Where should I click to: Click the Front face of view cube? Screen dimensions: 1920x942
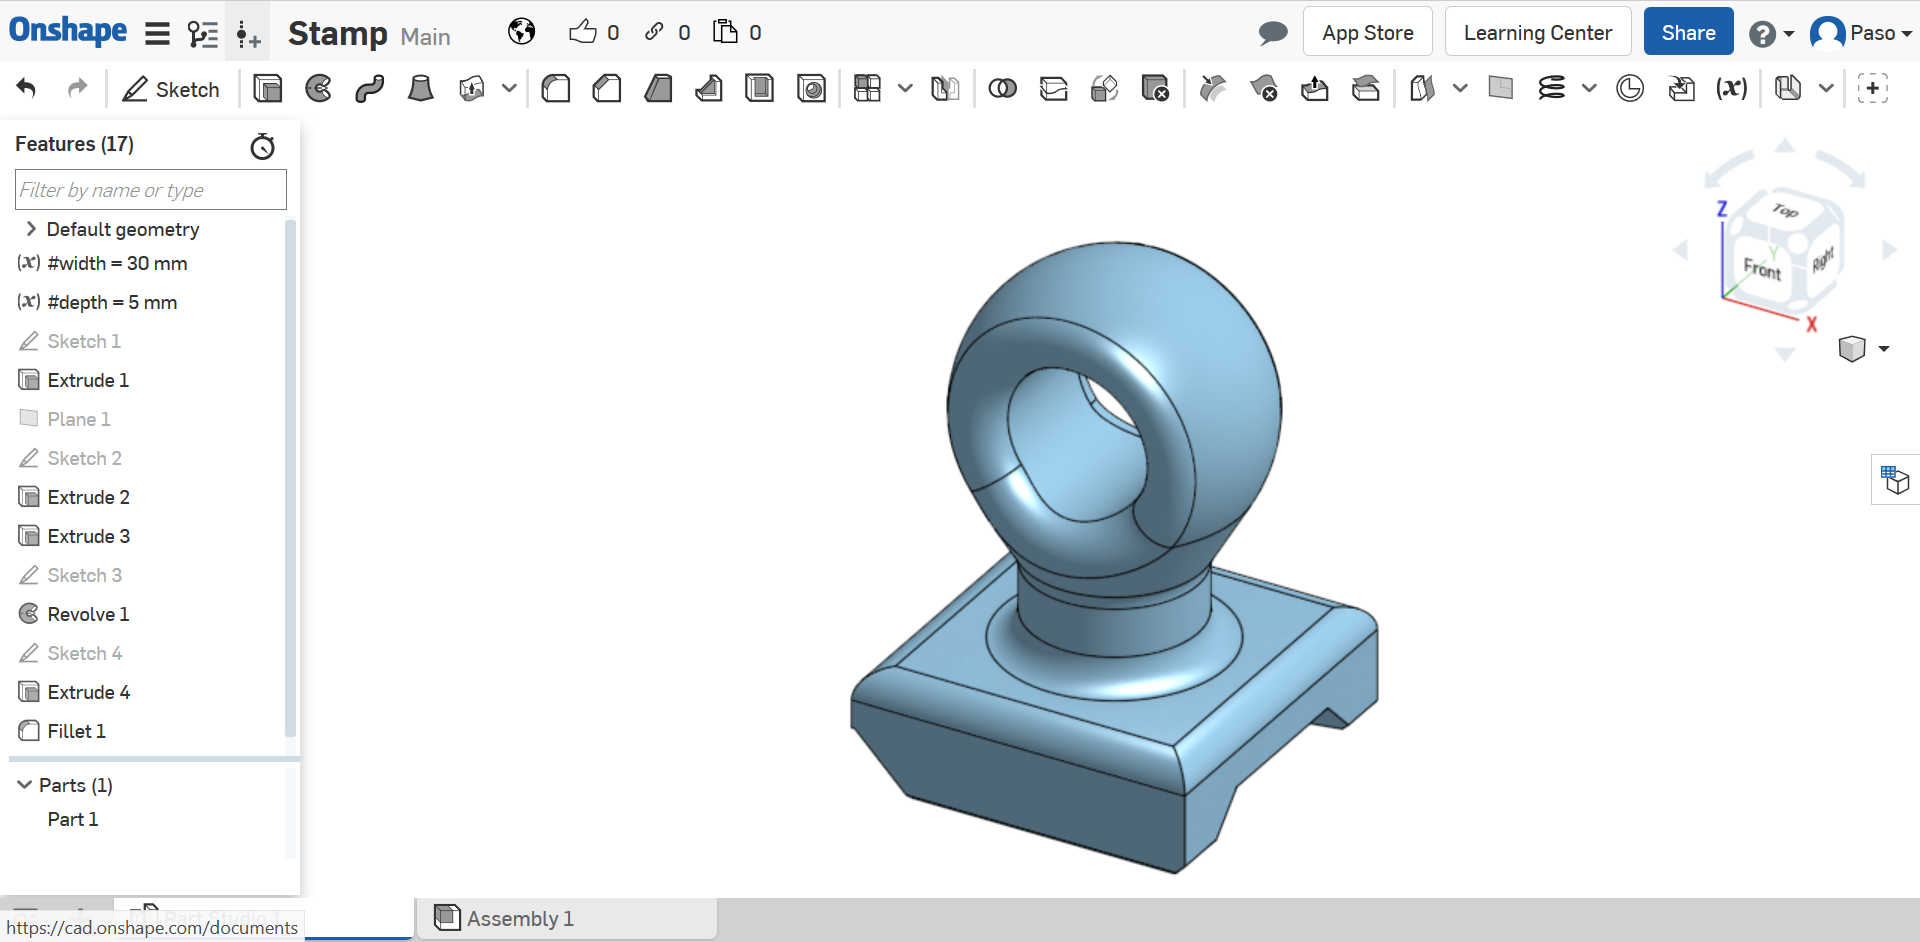pyautogui.click(x=1762, y=268)
